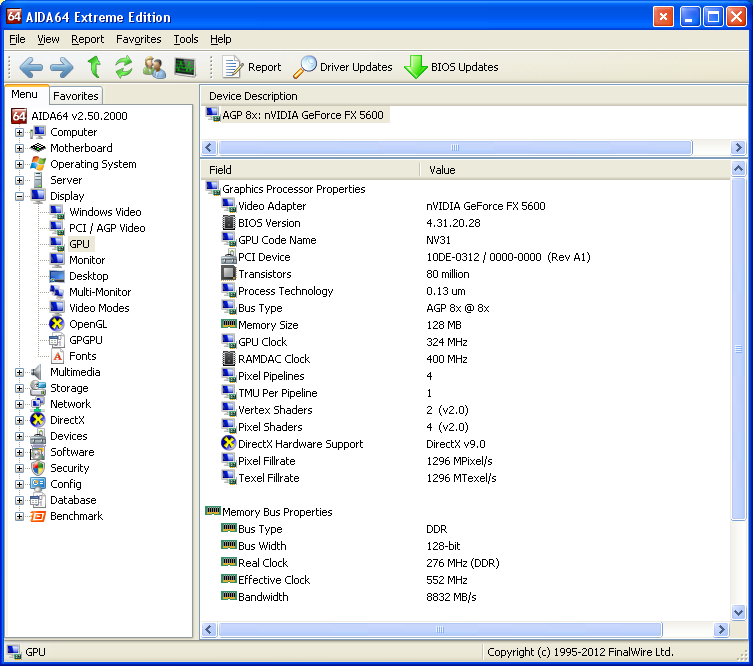Screen dimensions: 753x666
Task: Expand the Motherboard node
Action: (19, 148)
